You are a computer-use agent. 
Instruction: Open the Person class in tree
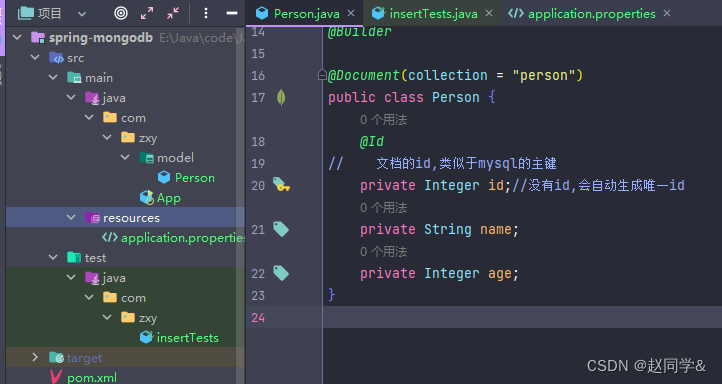coord(195,178)
